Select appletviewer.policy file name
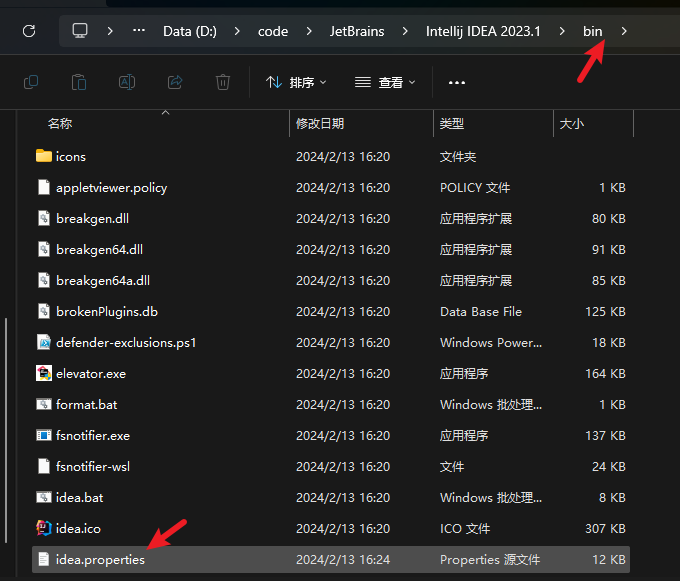This screenshot has width=680, height=581. [111, 188]
